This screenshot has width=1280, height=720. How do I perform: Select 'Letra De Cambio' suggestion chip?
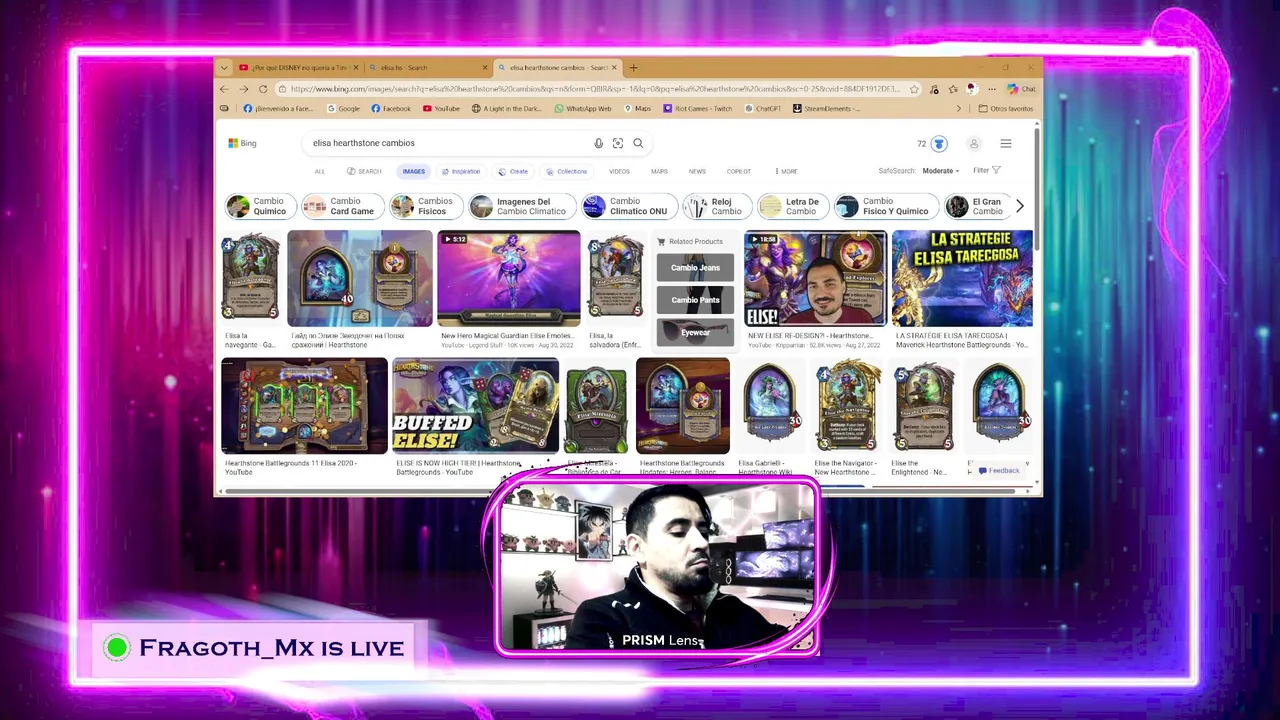point(792,206)
